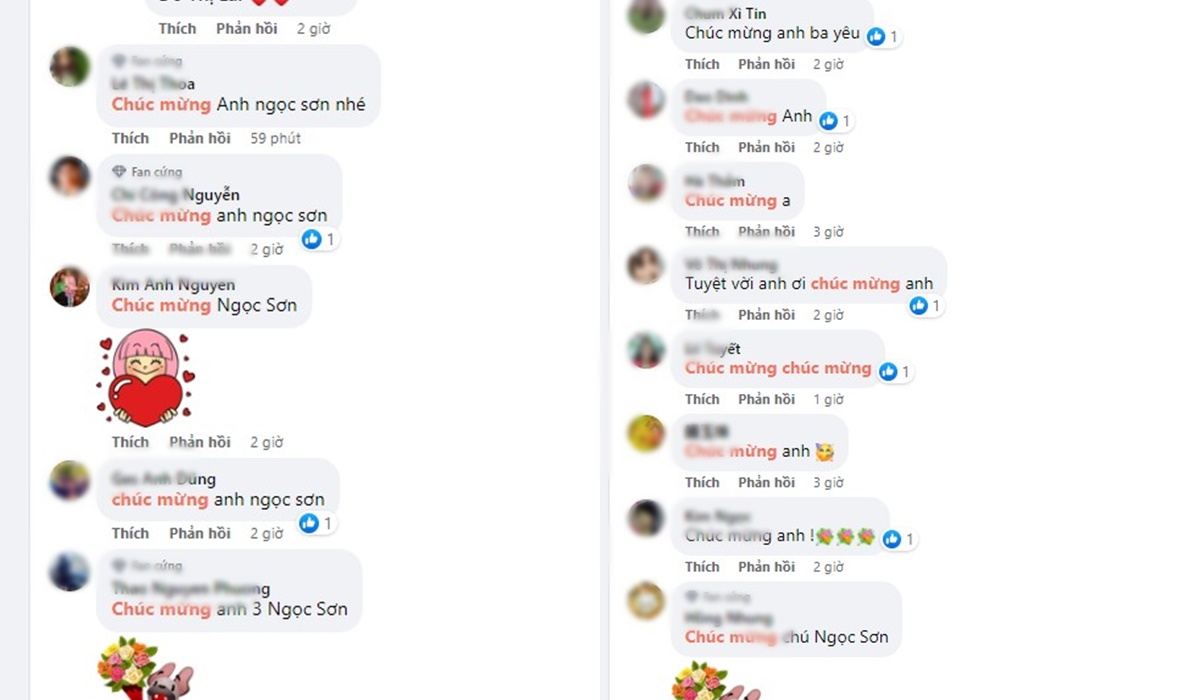Click the "59 phút" timestamp link
Image resolution: width=1200 pixels, height=700 pixels.
coord(275,138)
